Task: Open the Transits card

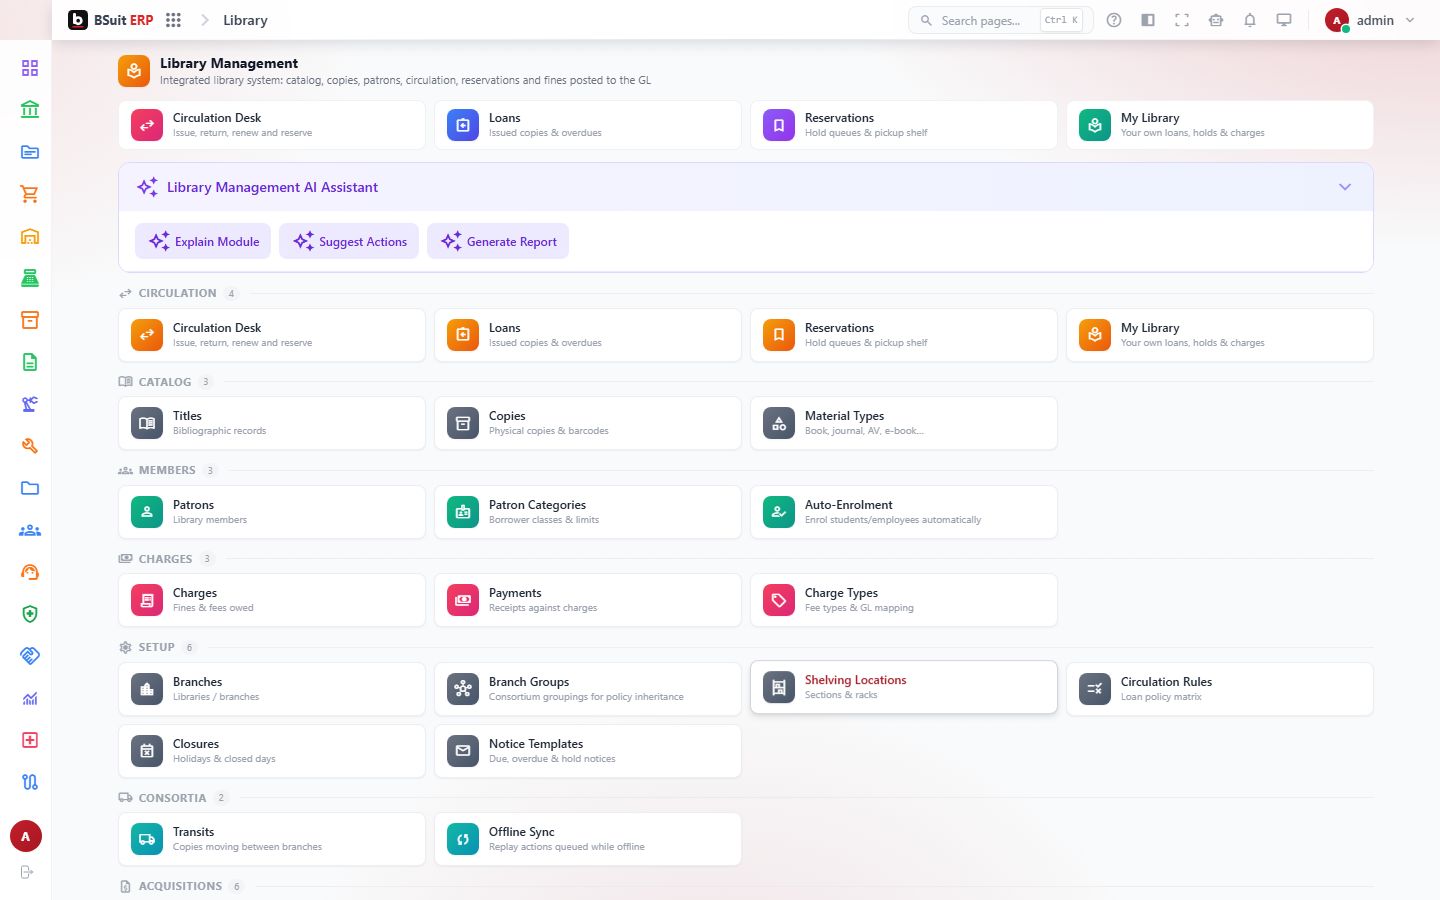Action: click(x=272, y=839)
